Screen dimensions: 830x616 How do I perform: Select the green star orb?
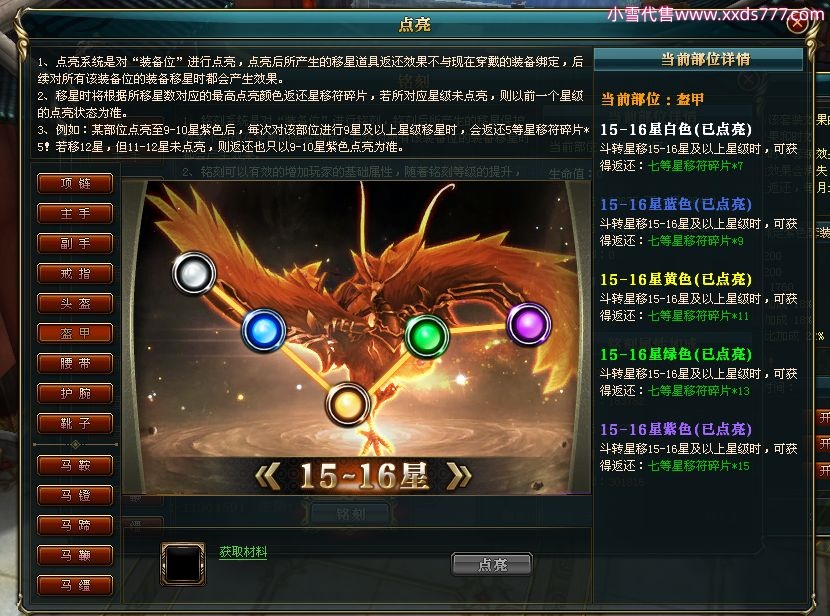(x=427, y=336)
